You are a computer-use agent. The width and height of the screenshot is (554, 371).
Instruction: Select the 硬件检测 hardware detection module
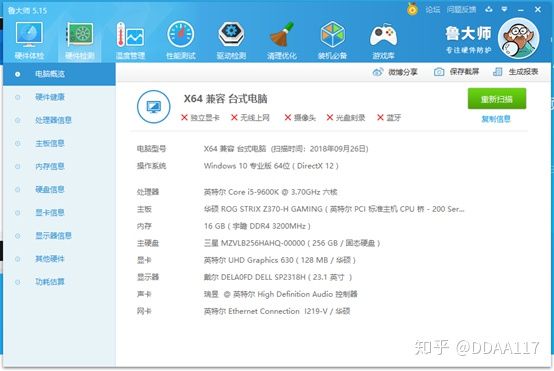(x=80, y=40)
